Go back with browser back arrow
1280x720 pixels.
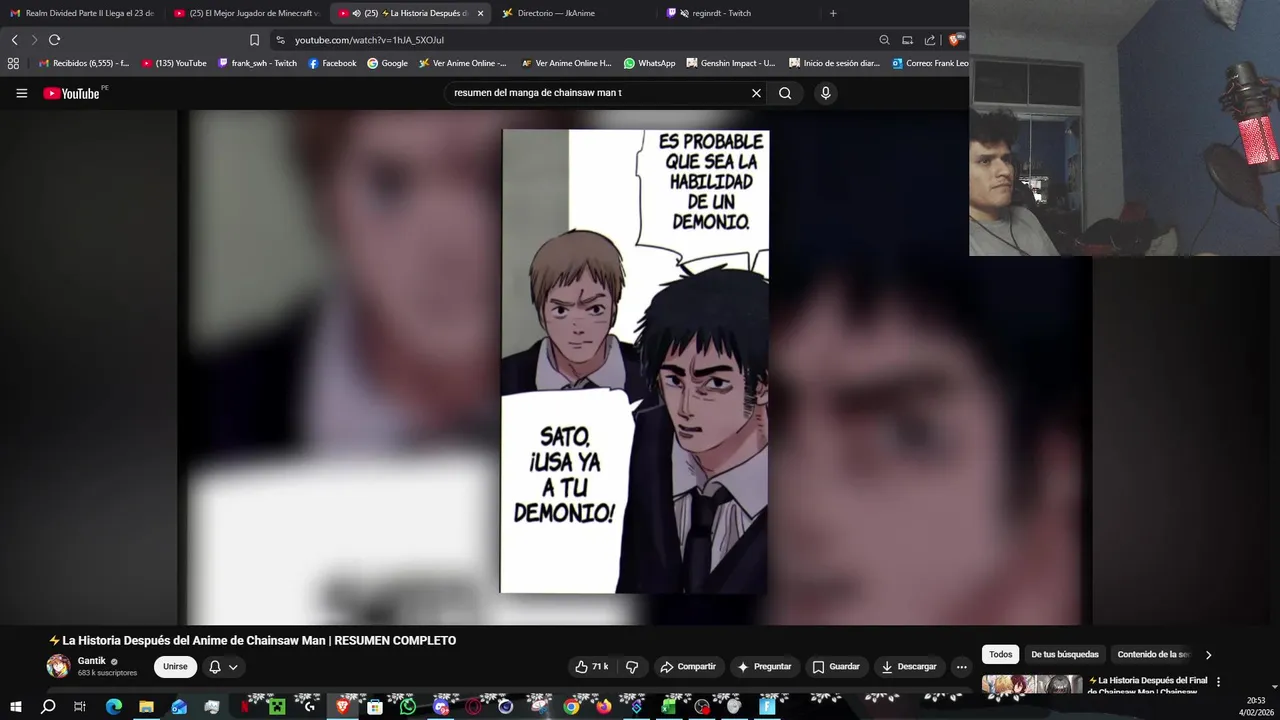14,40
